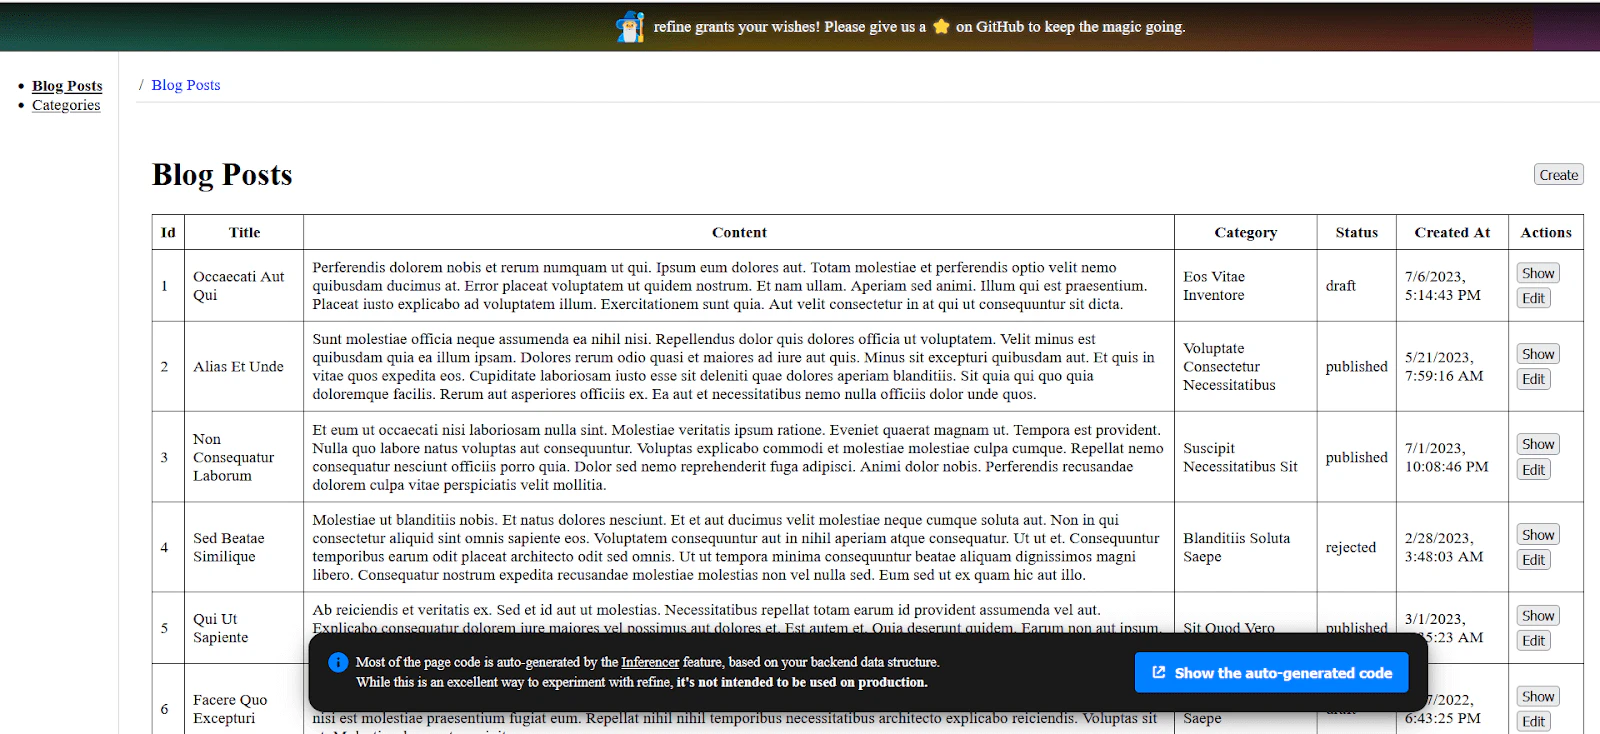Click the Blog Posts page heading

[x=222, y=175]
